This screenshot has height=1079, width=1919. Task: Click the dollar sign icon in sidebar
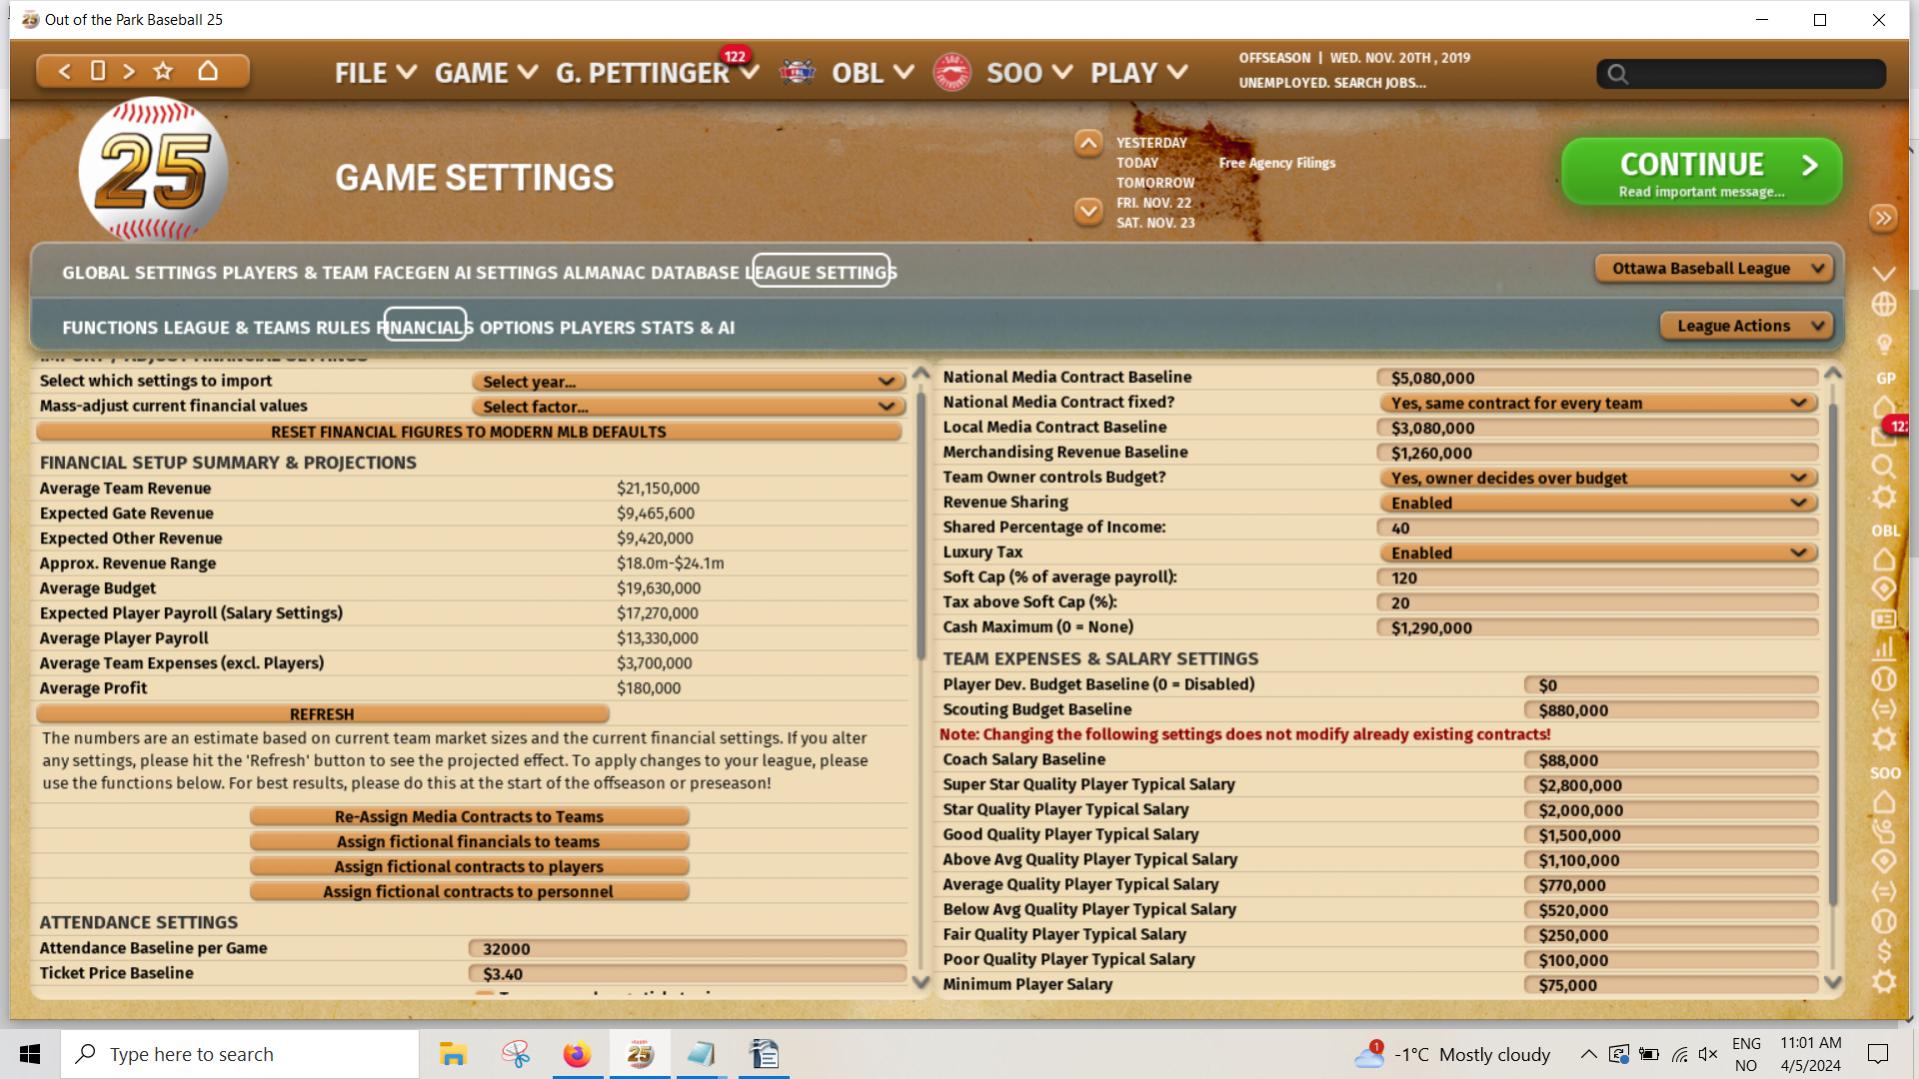point(1884,950)
